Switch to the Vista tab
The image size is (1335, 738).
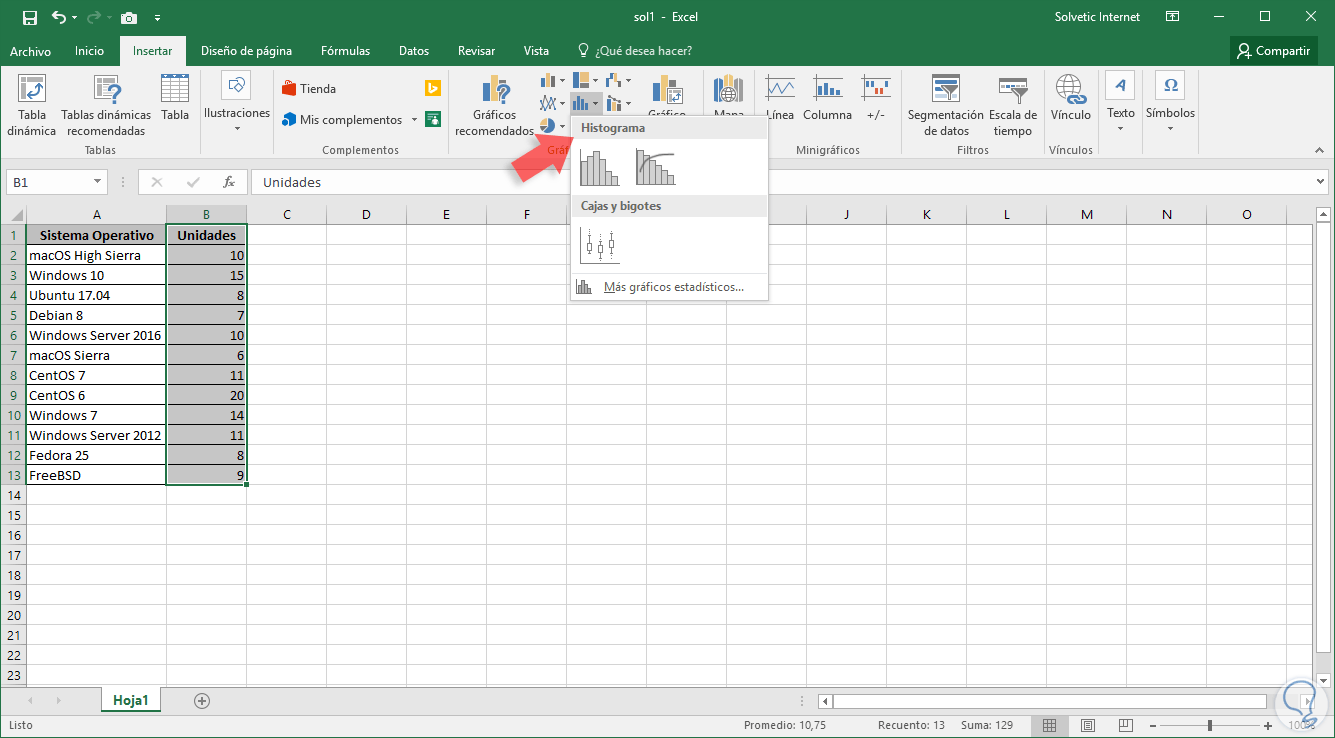tap(536, 51)
